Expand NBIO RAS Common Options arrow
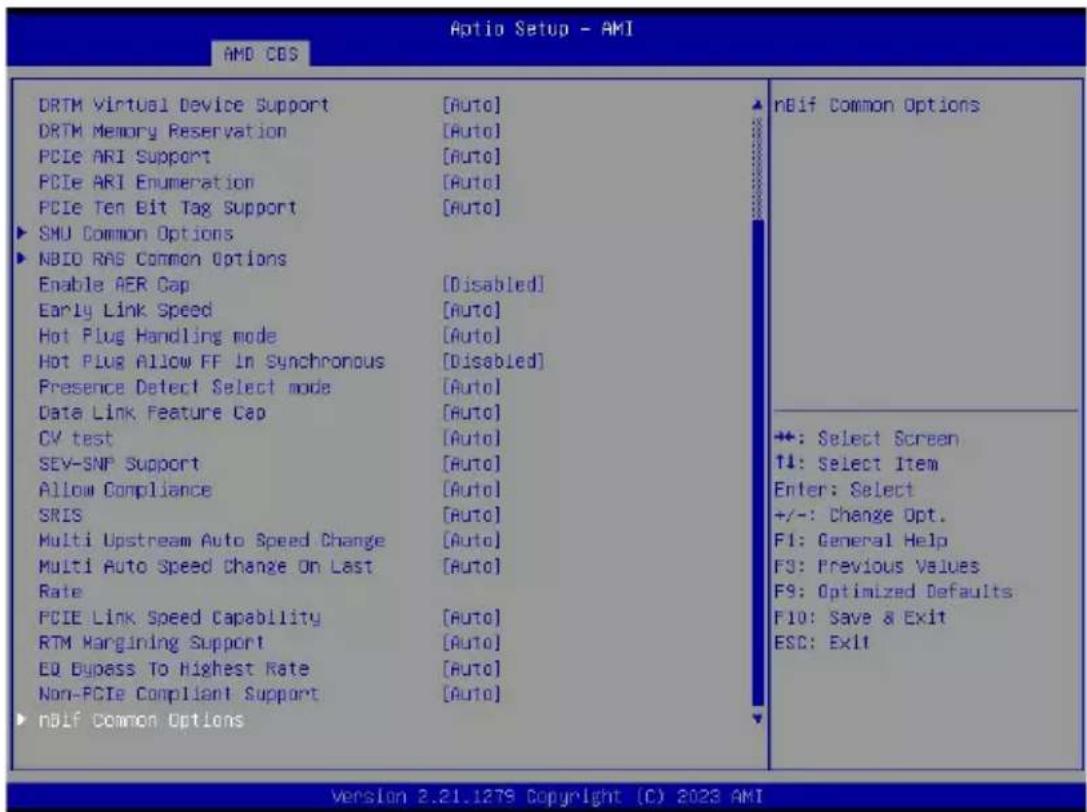The width and height of the screenshot is (1087, 812). (x=22, y=259)
